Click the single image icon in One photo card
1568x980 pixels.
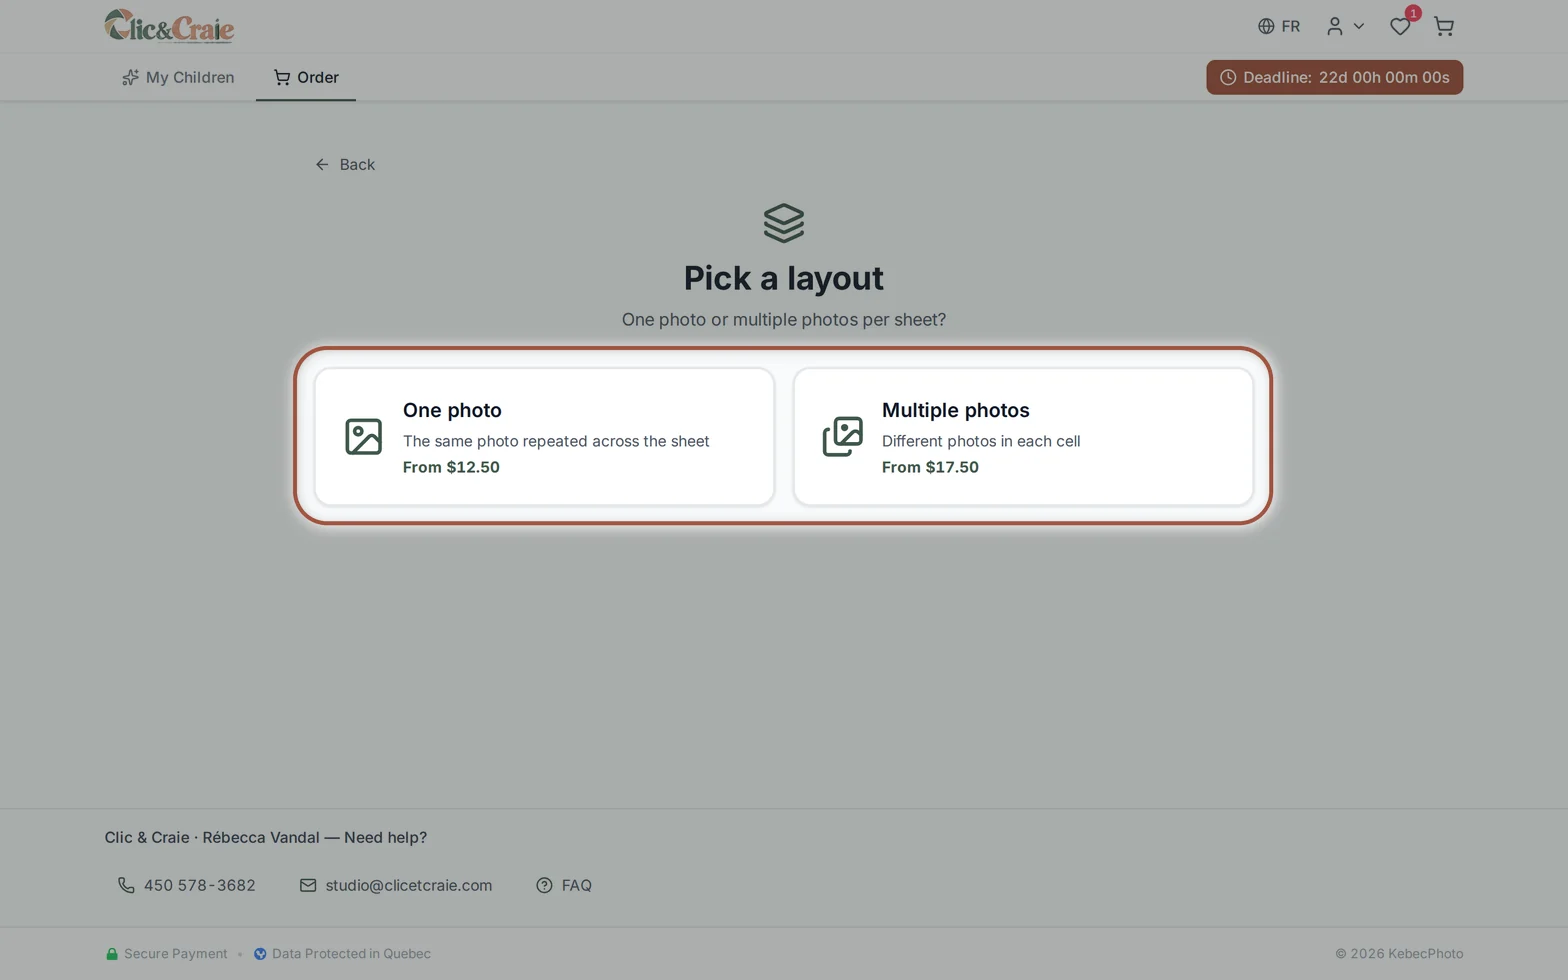[363, 437]
